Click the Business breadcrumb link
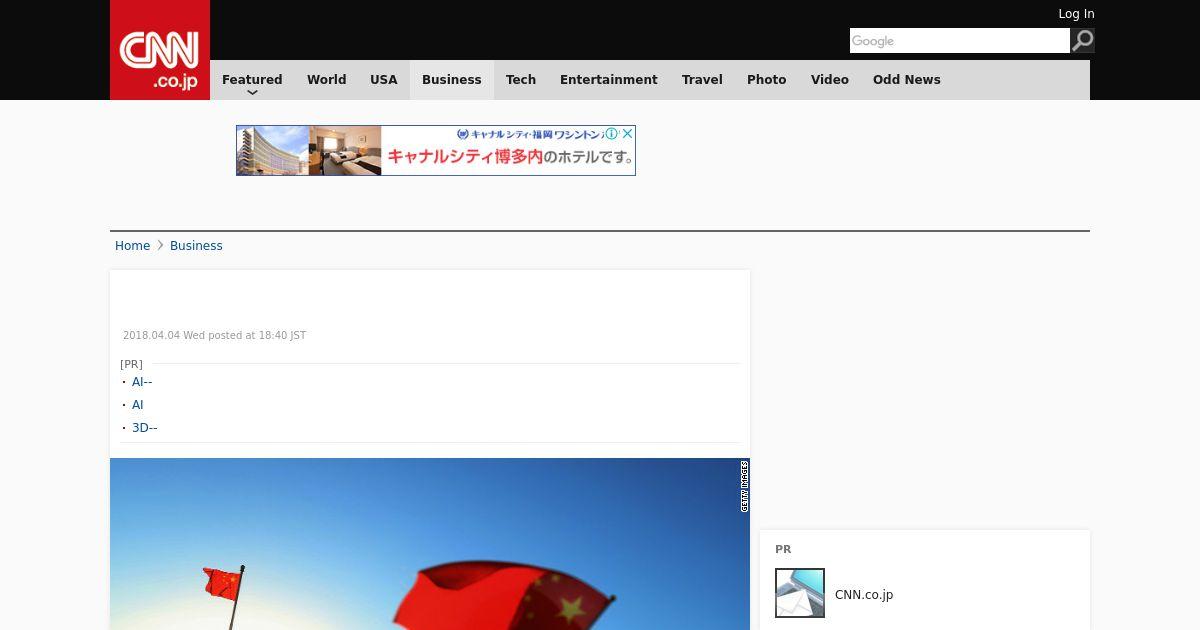This screenshot has height=630, width=1200. 196,246
